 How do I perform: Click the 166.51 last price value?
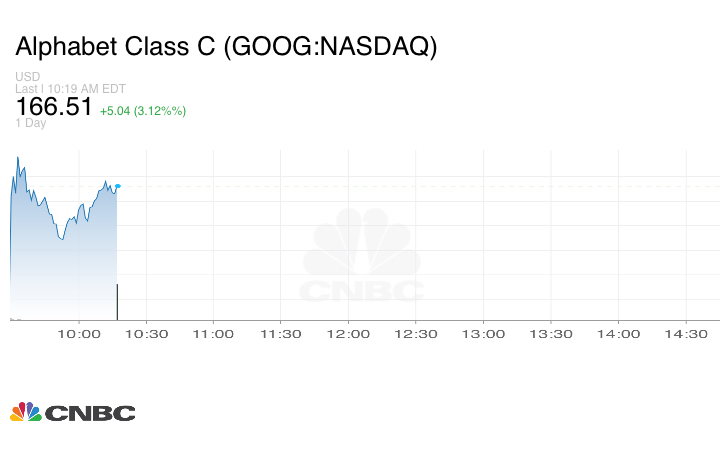(x=54, y=107)
